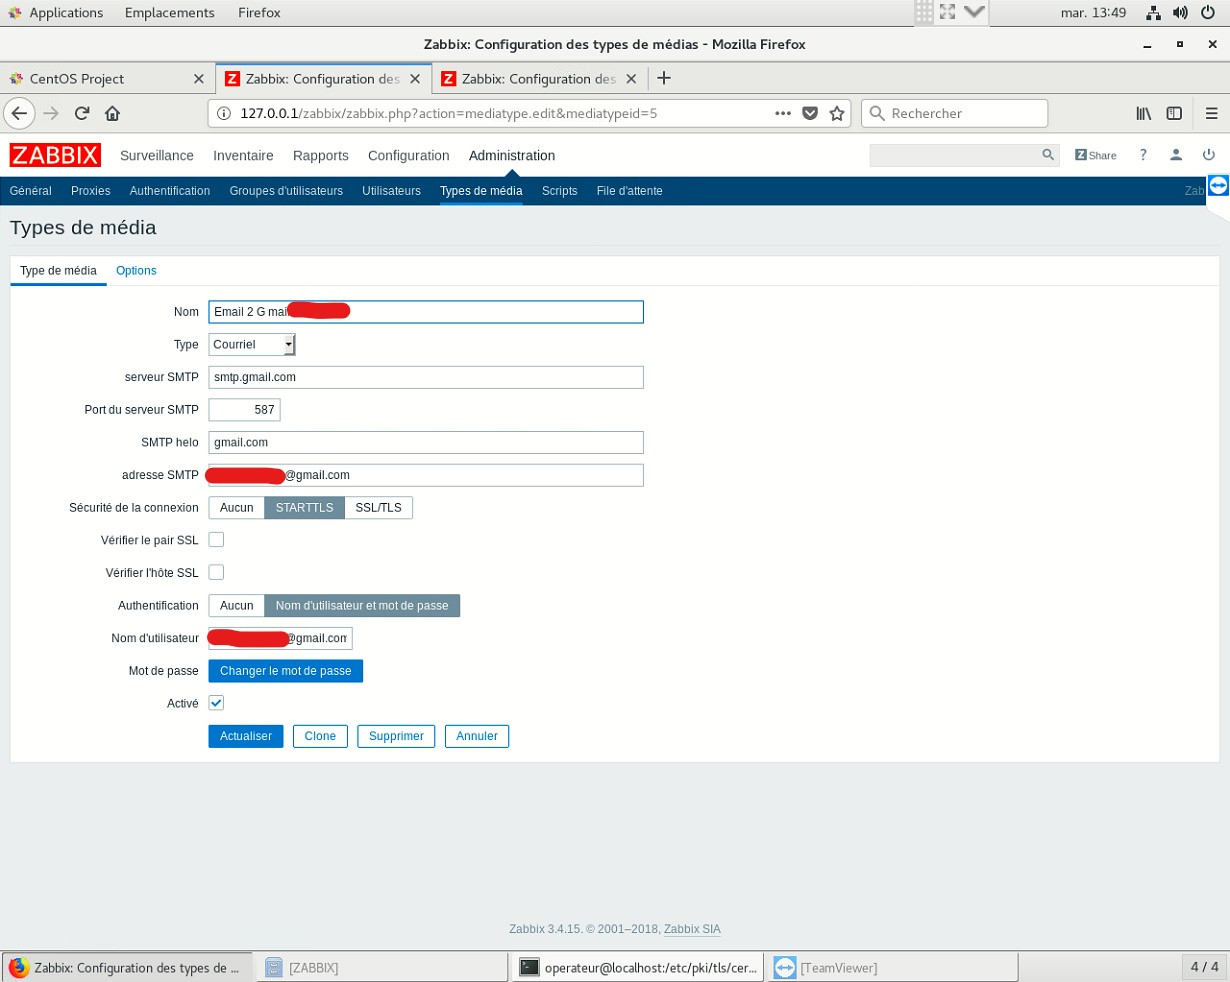Open the TeamViewer side panel icon
1230x982 pixels.
(x=1218, y=186)
